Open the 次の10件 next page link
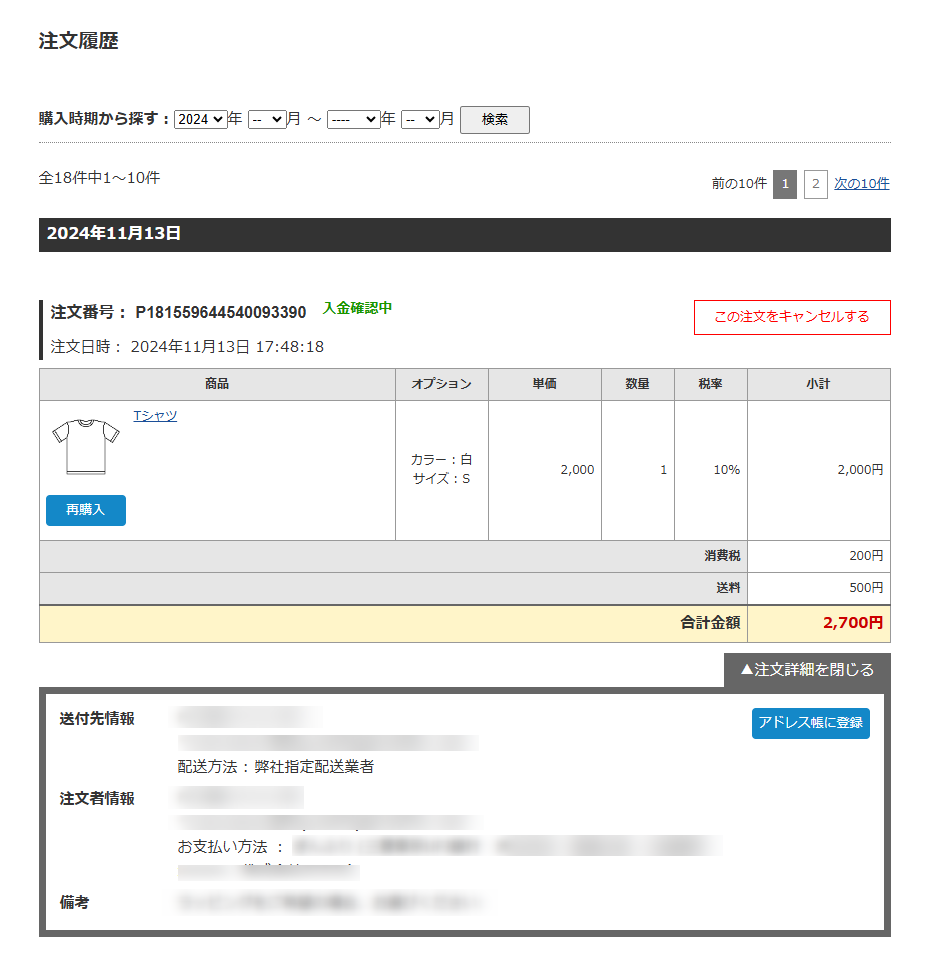932x956 pixels. 861,184
